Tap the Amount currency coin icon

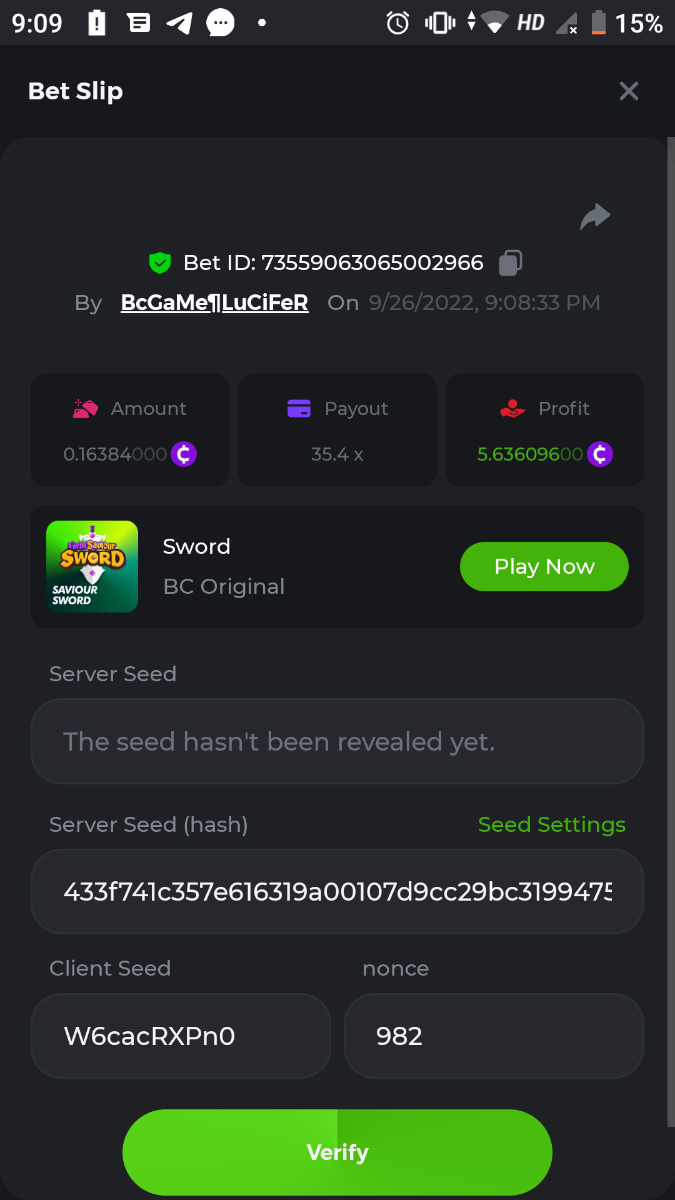coord(184,454)
